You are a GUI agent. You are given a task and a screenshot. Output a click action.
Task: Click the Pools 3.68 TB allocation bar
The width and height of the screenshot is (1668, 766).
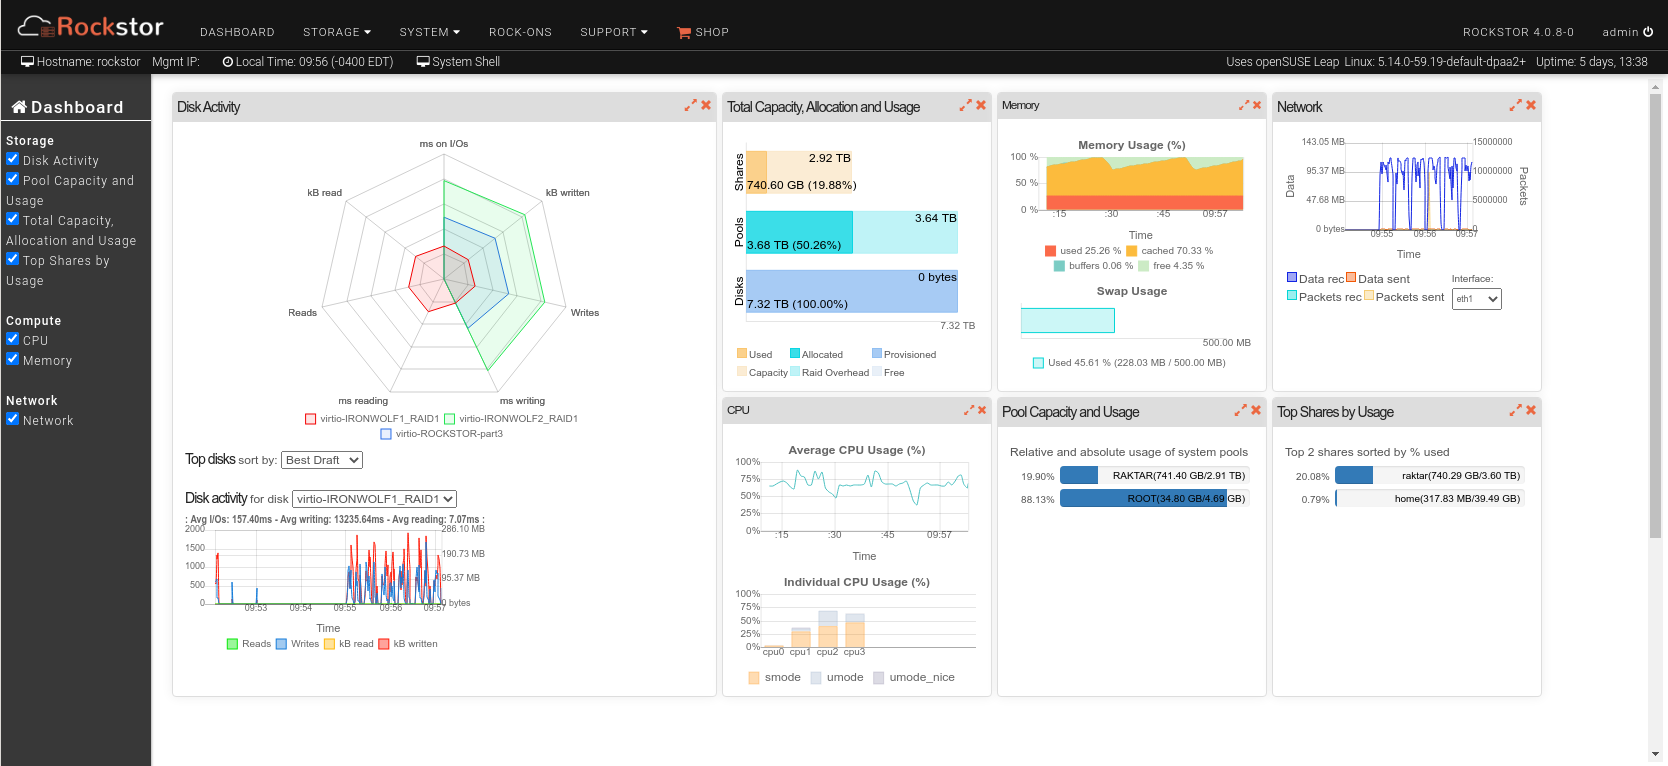(x=799, y=232)
